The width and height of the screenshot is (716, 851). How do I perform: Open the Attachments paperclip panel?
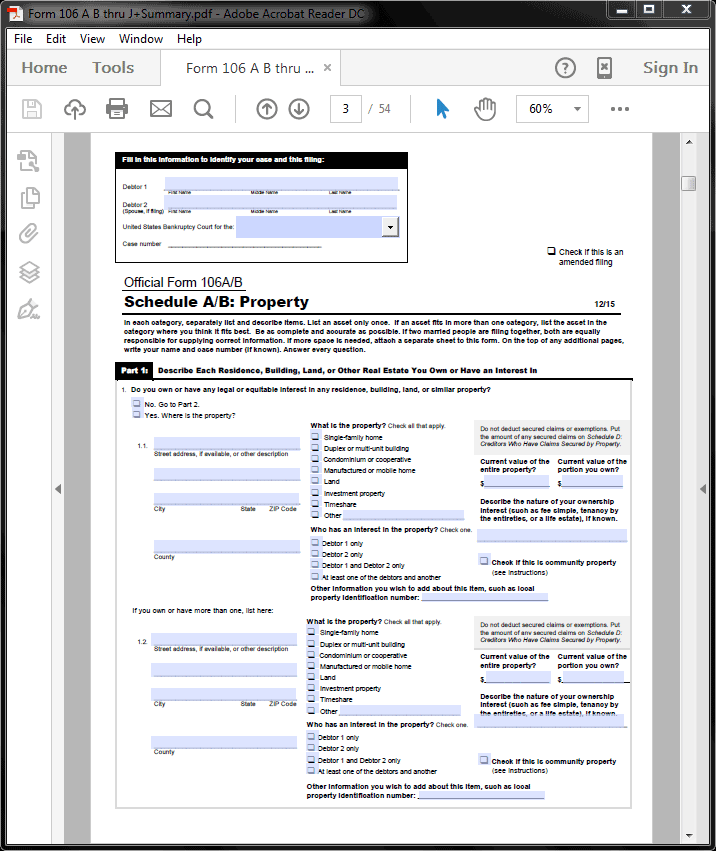point(29,234)
